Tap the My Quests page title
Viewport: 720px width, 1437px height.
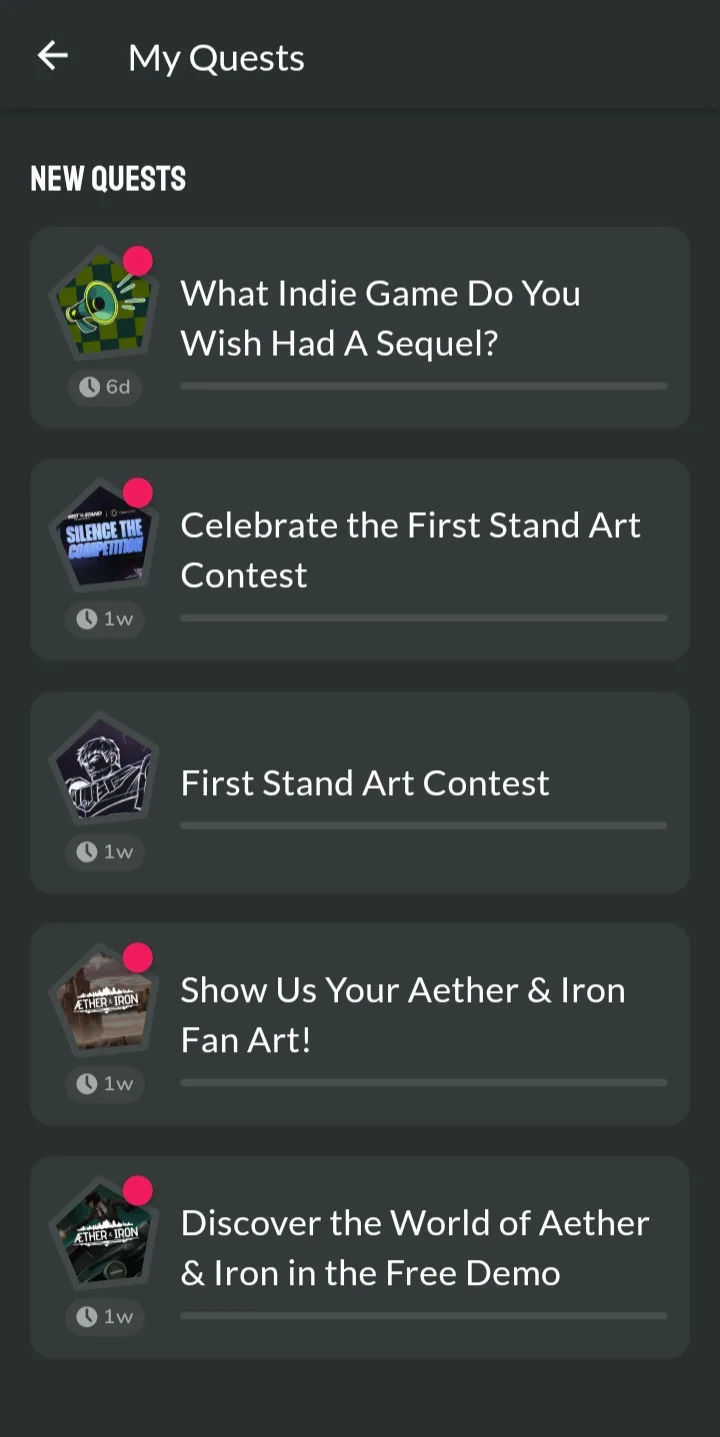216,58
